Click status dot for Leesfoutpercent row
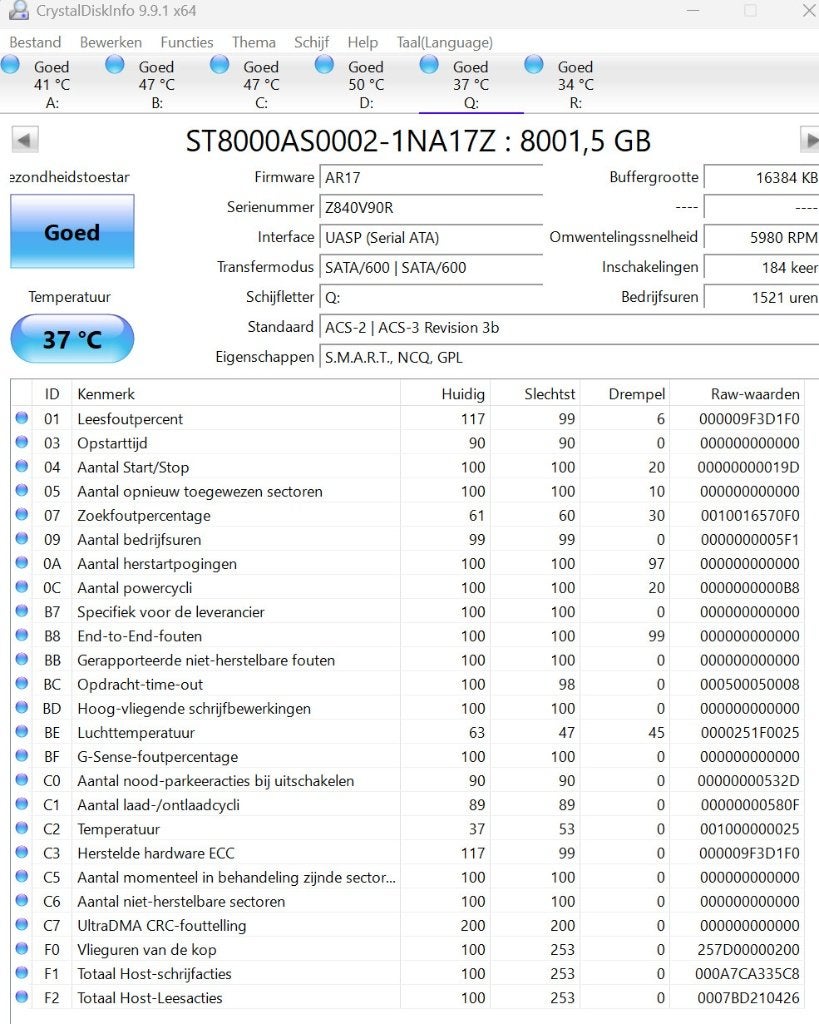Screen dimensions: 819x1024 [x=22, y=418]
